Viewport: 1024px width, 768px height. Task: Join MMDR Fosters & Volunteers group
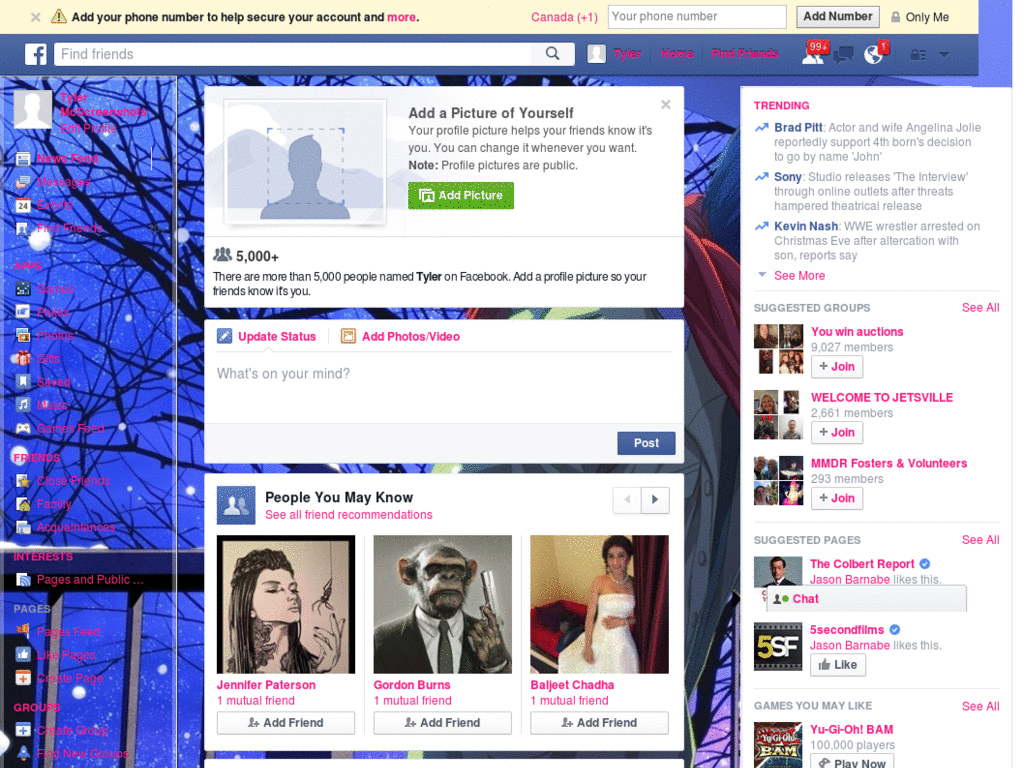pyautogui.click(x=837, y=498)
